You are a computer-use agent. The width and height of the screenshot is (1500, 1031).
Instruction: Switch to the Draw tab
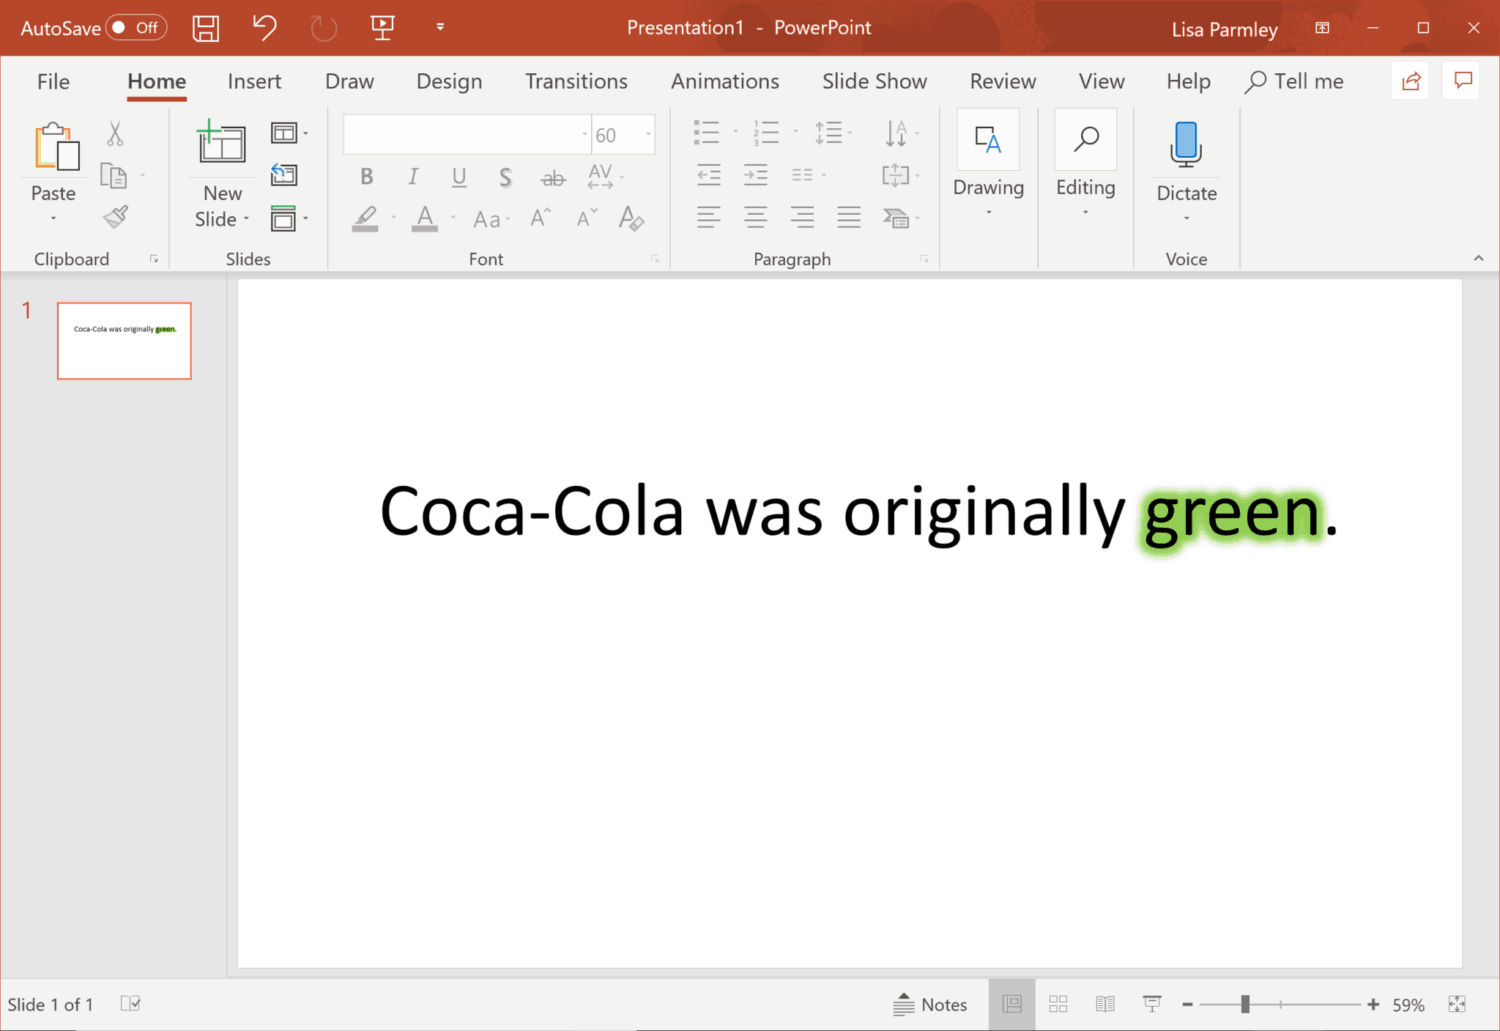coord(349,82)
